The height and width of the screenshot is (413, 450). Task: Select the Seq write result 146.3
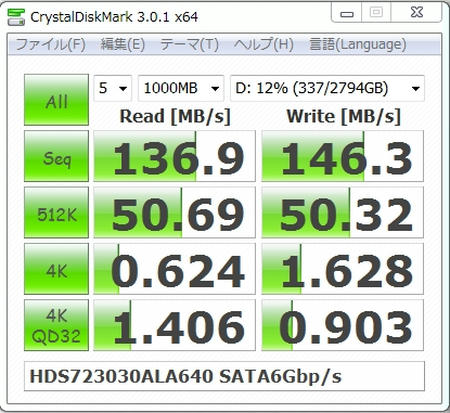[343, 156]
